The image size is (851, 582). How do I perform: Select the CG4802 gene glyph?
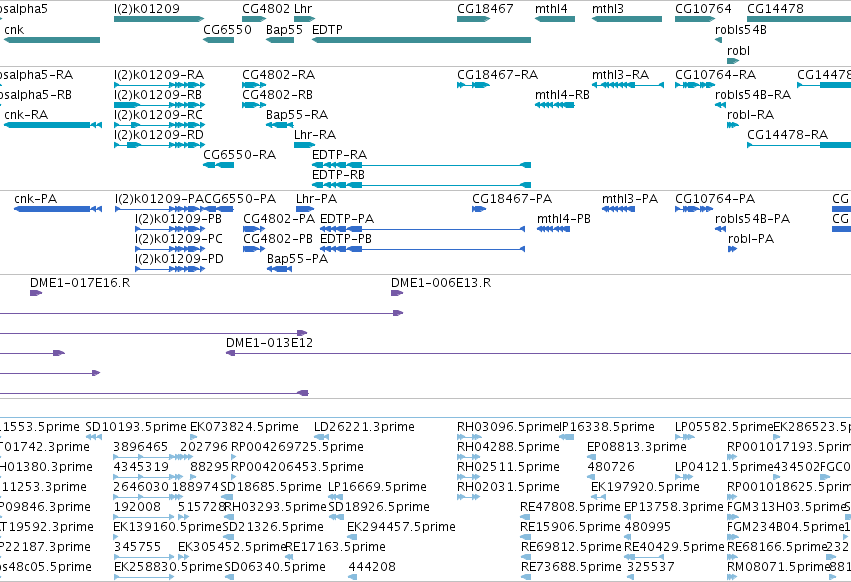click(254, 20)
